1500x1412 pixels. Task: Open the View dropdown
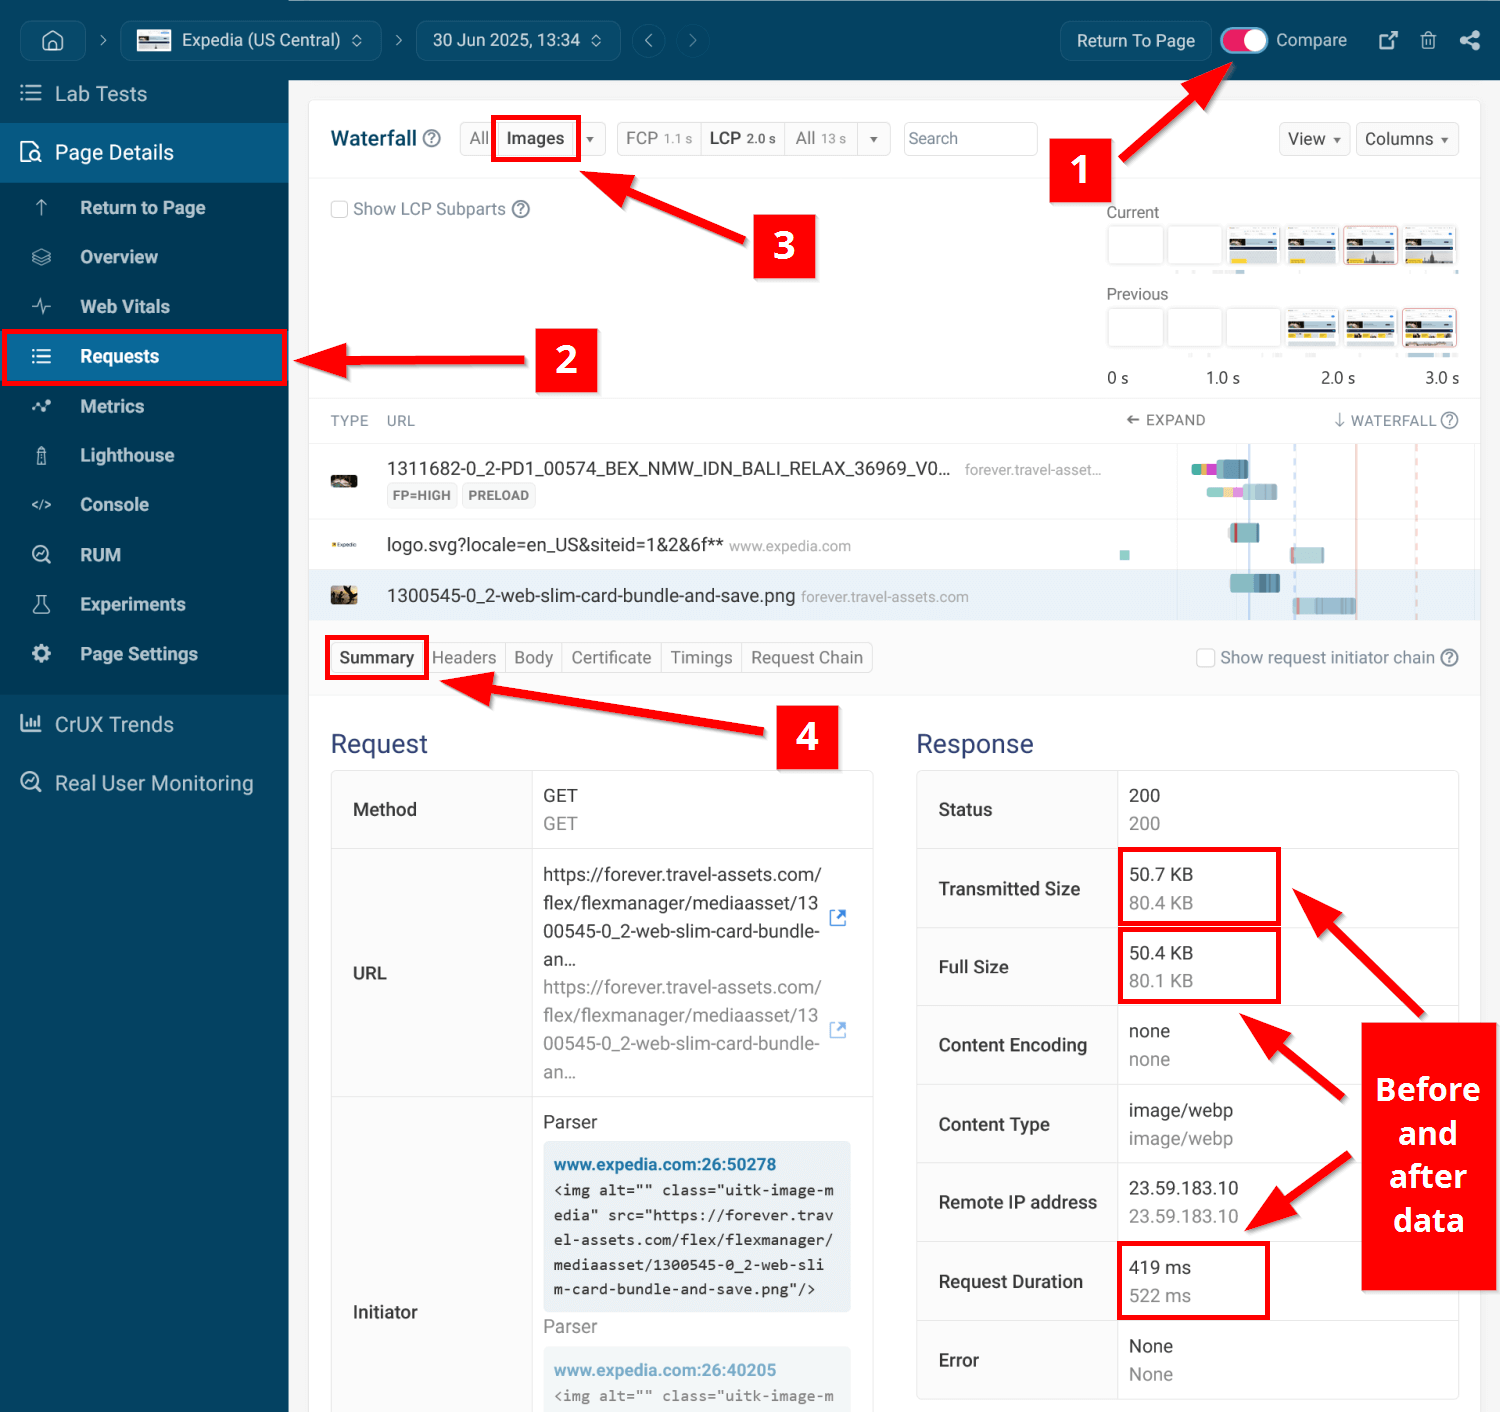(1314, 139)
